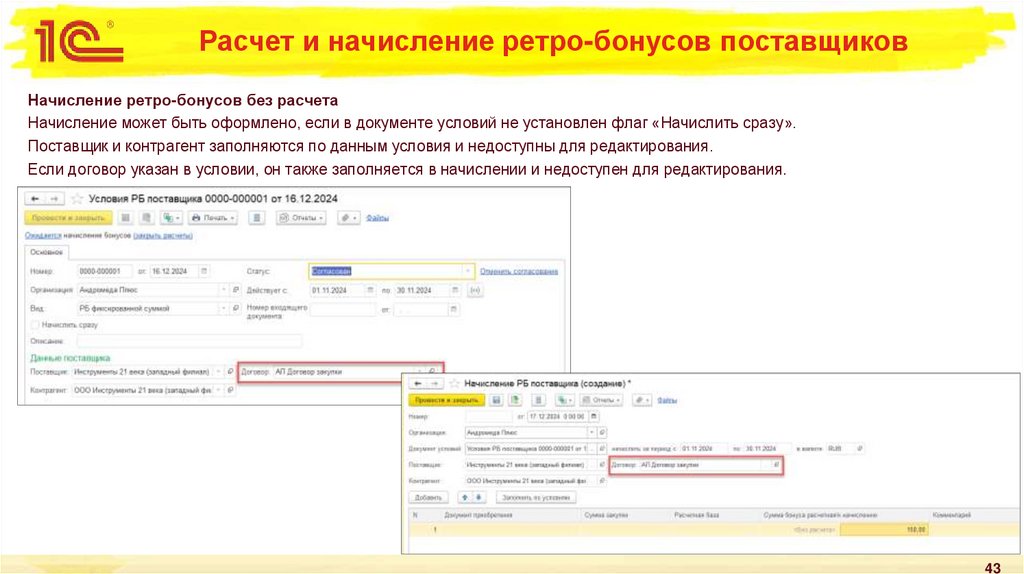Open paperclip attachments dropdown in Начисление РБ window
The height and width of the screenshot is (574, 1024).
tap(642, 400)
